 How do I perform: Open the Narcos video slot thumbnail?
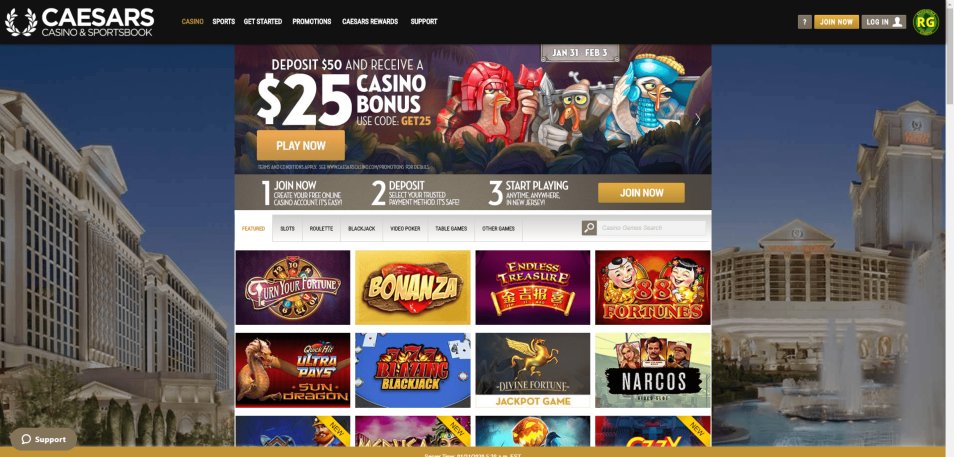[x=653, y=370]
